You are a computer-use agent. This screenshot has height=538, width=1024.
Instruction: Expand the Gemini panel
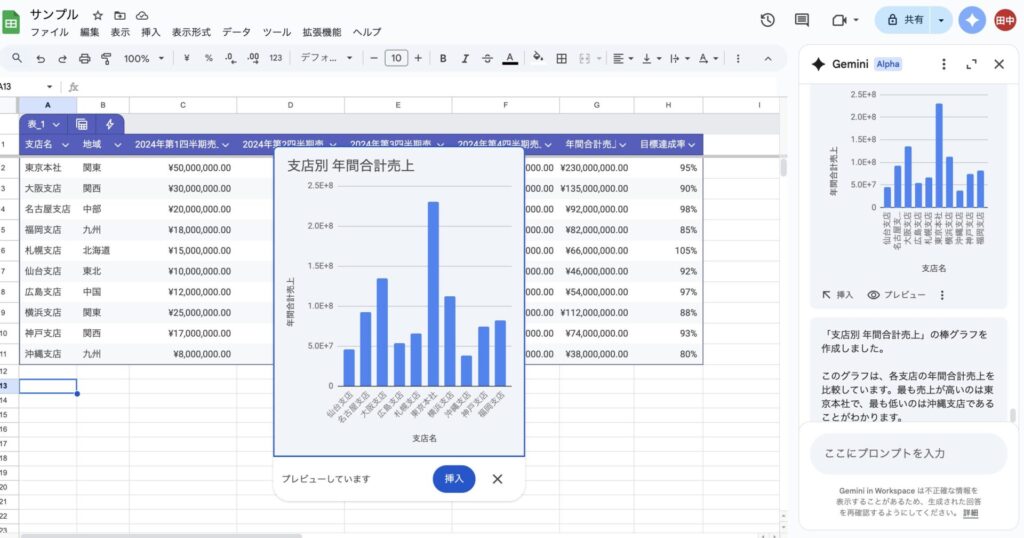pyautogui.click(x=971, y=64)
